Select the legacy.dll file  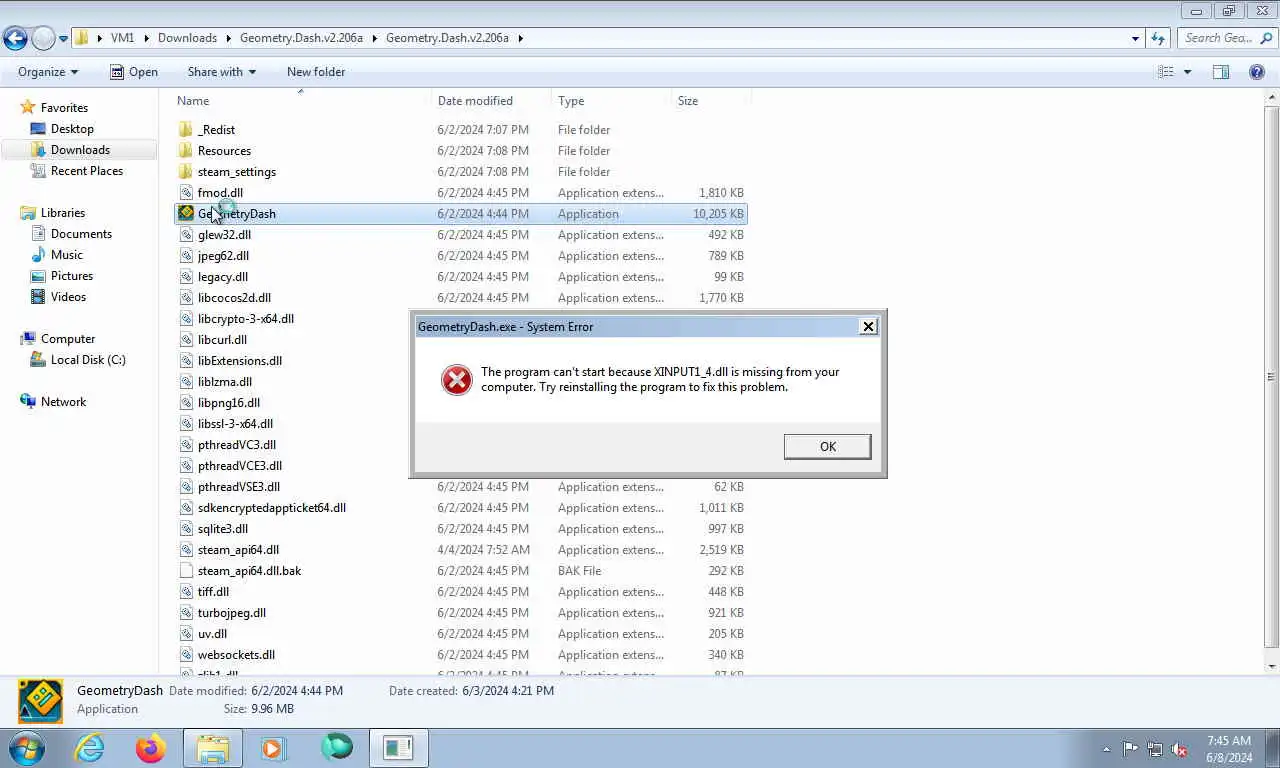pos(223,276)
